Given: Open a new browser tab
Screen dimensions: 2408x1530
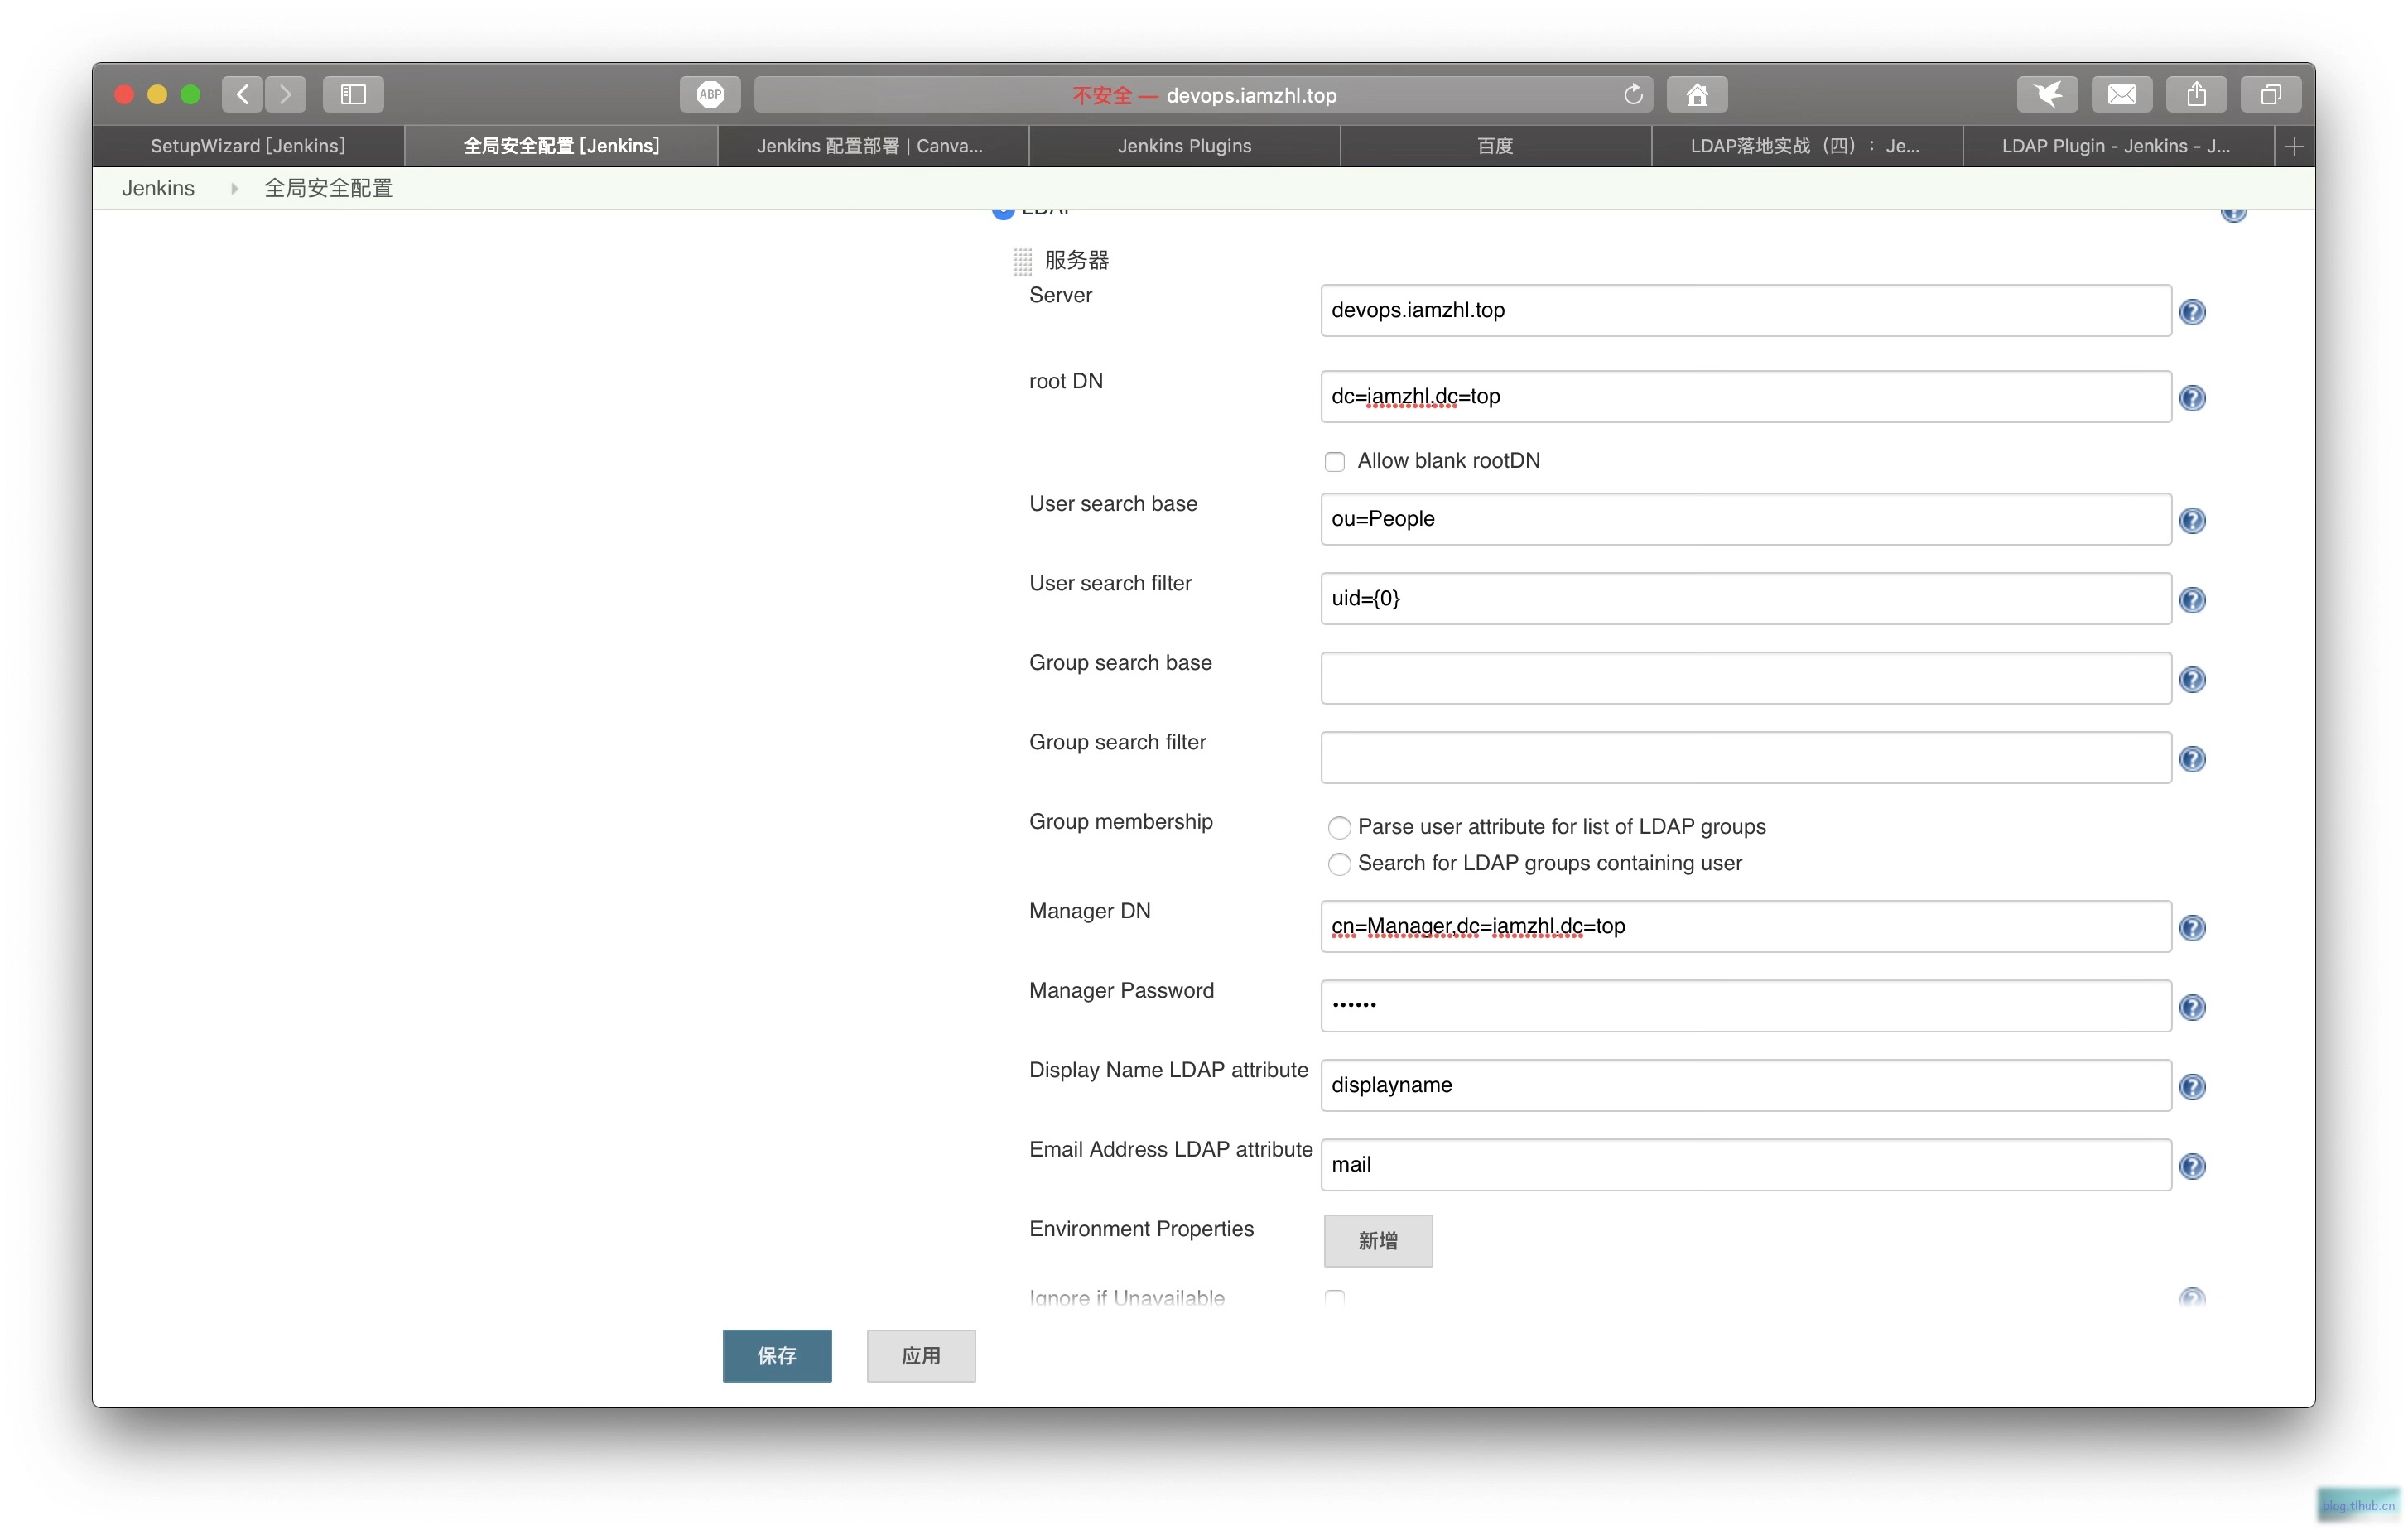Looking at the screenshot, I should tap(2294, 146).
